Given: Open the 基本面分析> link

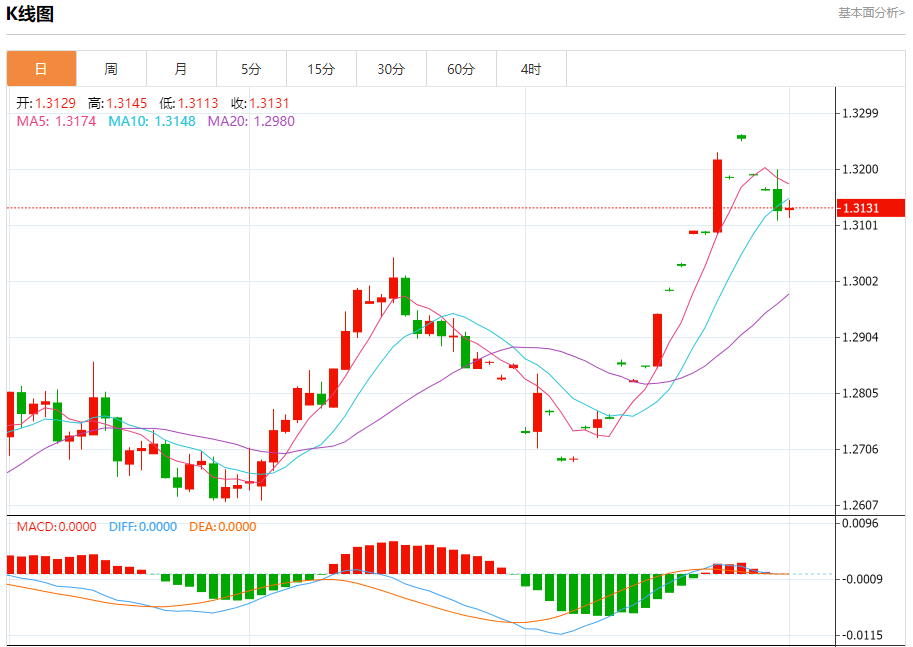Looking at the screenshot, I should pos(871,13).
